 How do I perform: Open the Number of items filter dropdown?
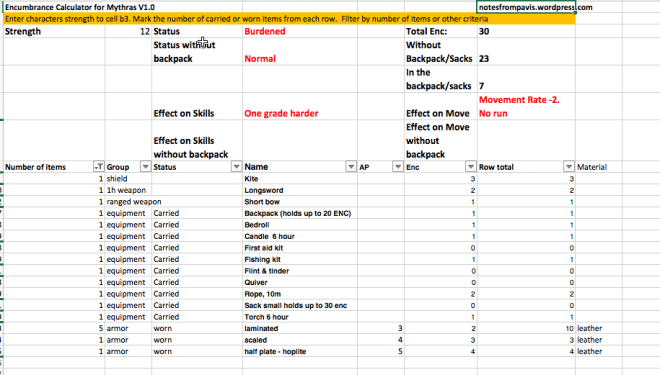tap(98, 167)
